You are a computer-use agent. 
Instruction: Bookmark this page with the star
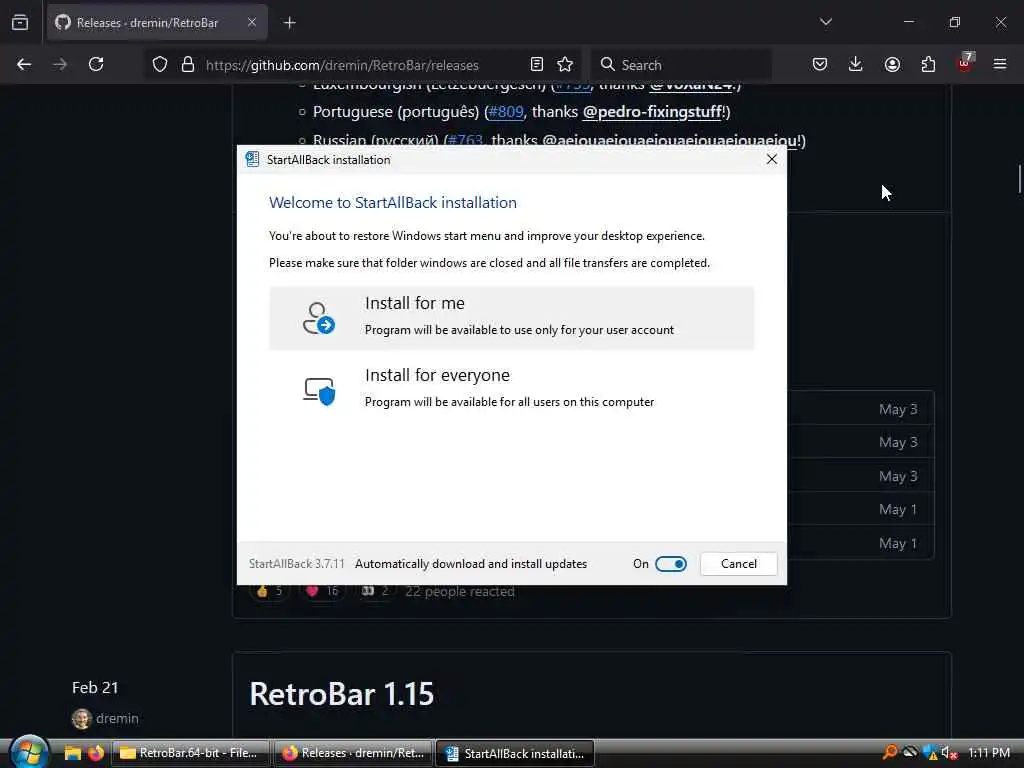click(x=565, y=64)
